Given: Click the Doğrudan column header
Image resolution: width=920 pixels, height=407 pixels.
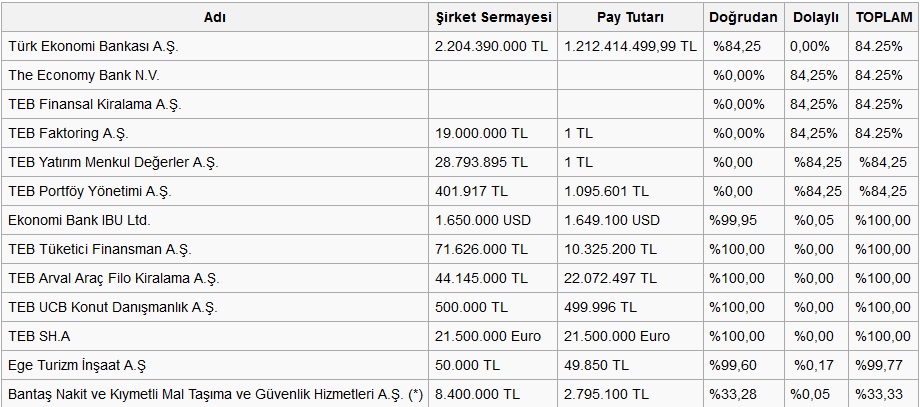Looking at the screenshot, I should (x=743, y=17).
